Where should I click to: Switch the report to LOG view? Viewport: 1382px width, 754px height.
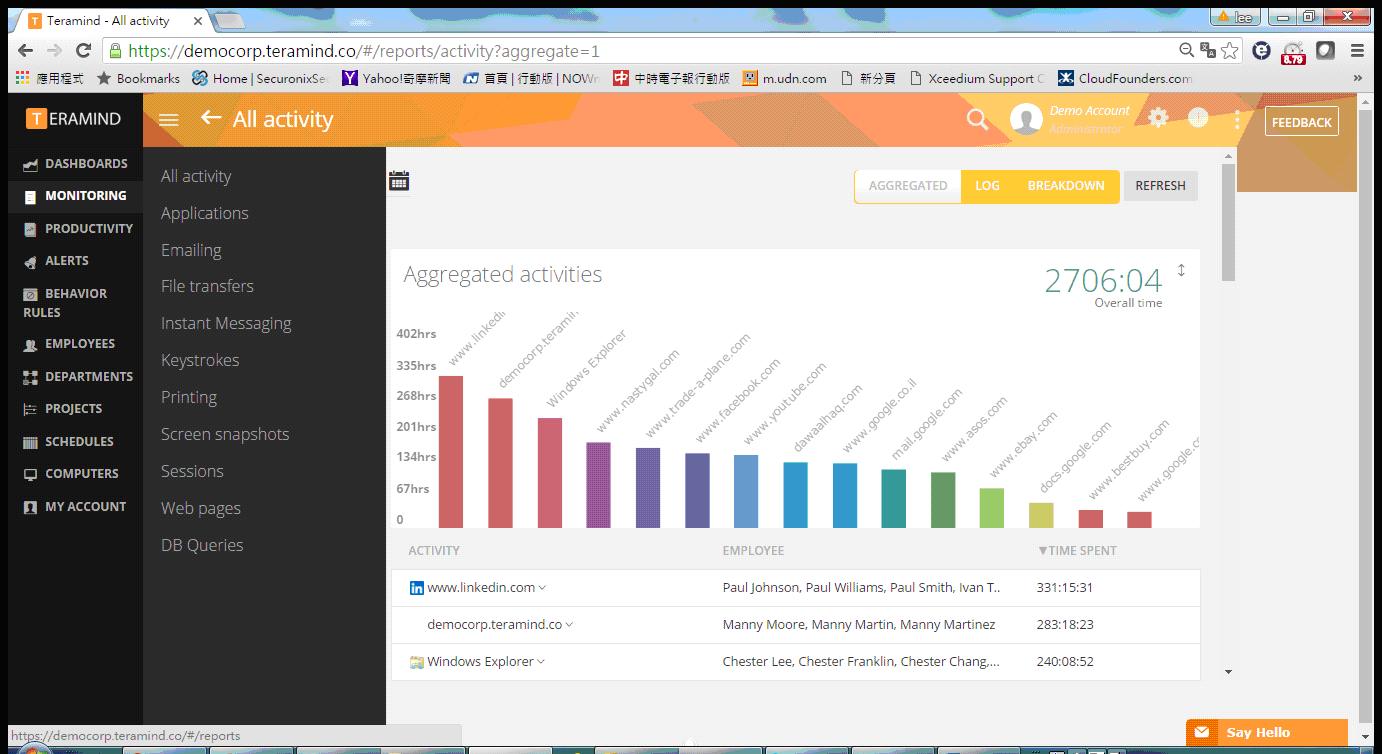point(985,186)
